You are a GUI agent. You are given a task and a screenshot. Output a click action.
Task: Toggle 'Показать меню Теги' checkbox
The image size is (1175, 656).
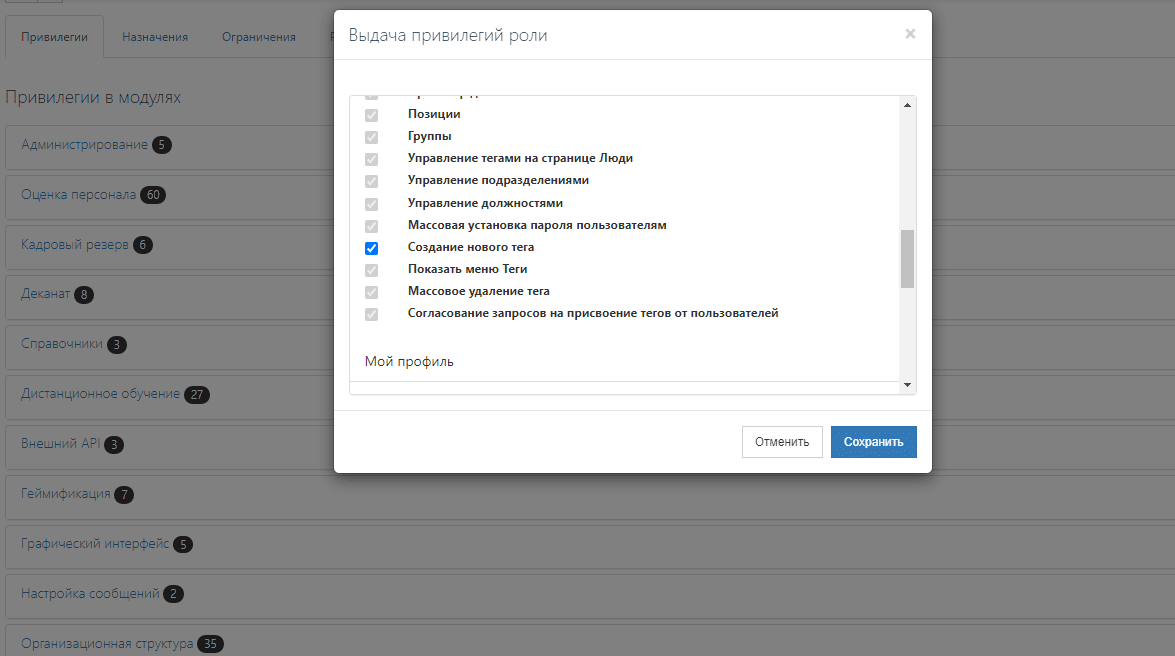[x=372, y=270]
